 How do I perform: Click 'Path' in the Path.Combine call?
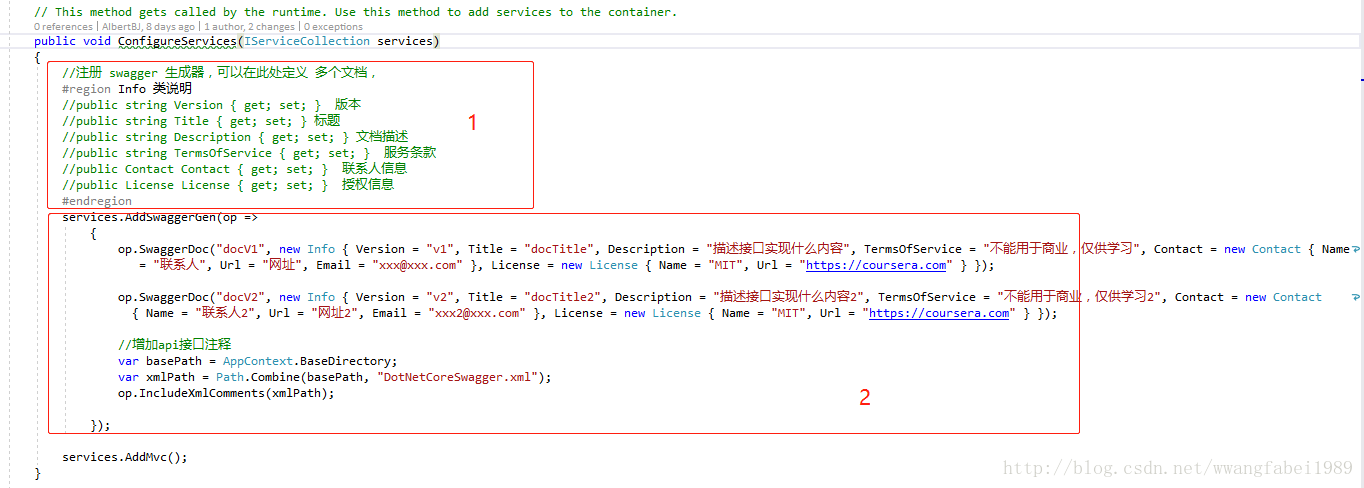pos(230,377)
